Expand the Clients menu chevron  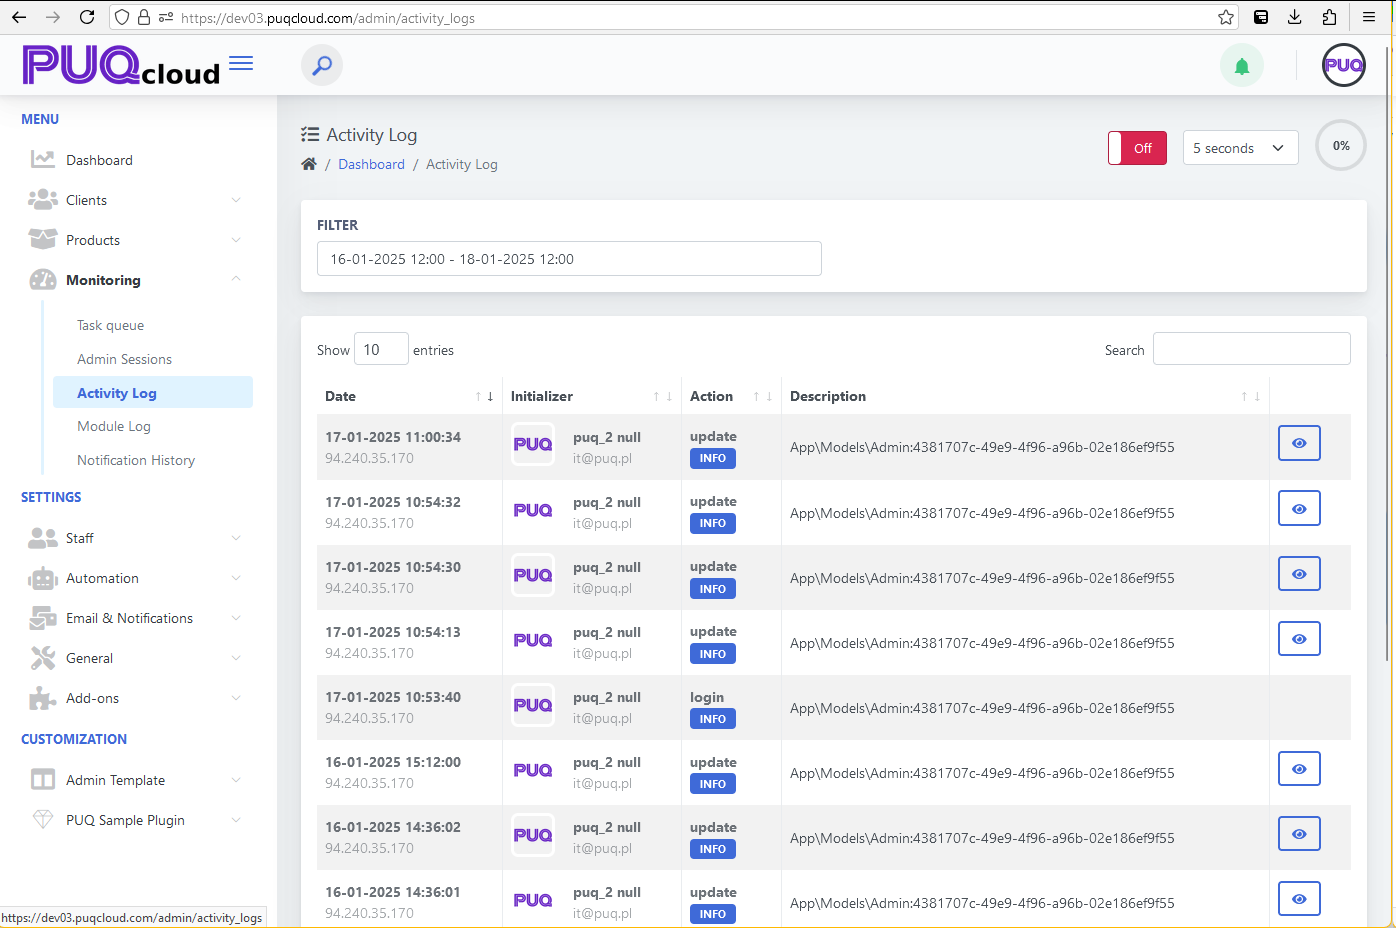click(236, 200)
